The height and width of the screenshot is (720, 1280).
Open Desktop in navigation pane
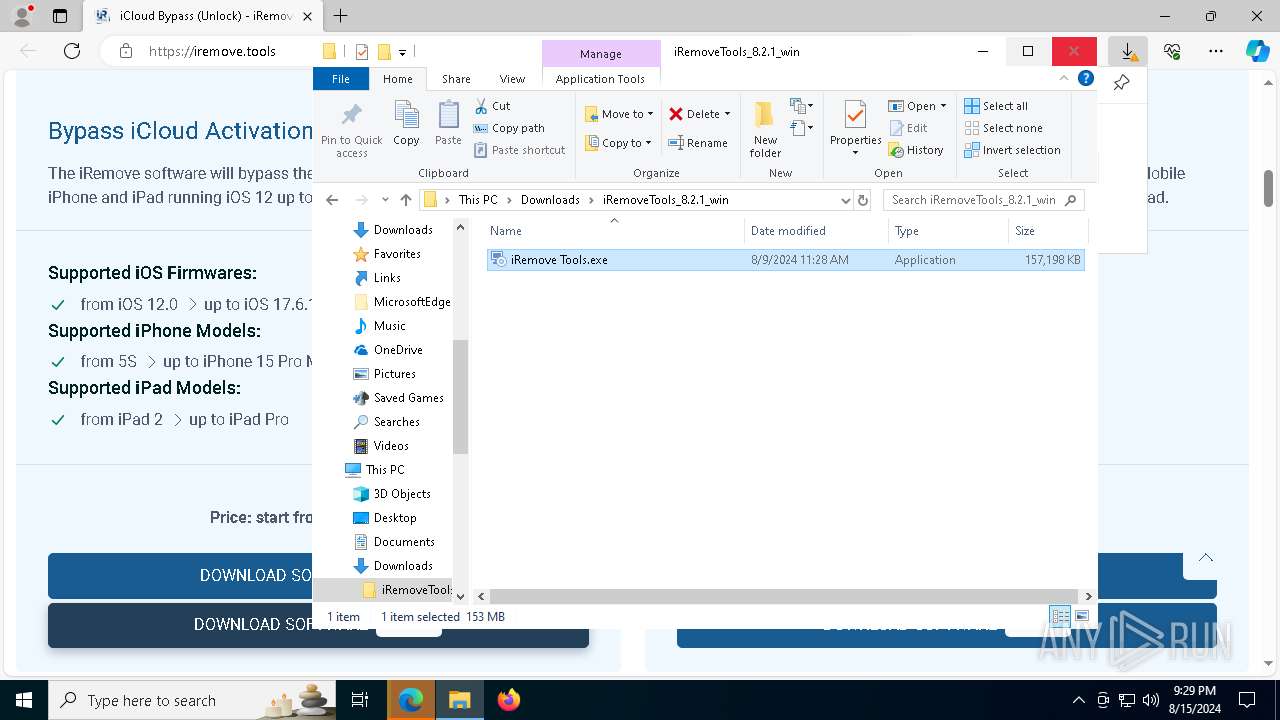[x=395, y=518]
